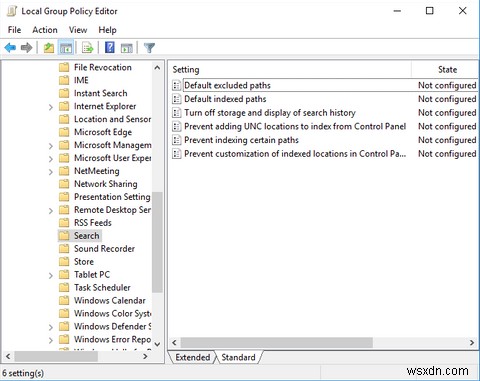This screenshot has width=480, height=381.
Task: Click folder icon next to Windows Calendar
Action: point(64,301)
